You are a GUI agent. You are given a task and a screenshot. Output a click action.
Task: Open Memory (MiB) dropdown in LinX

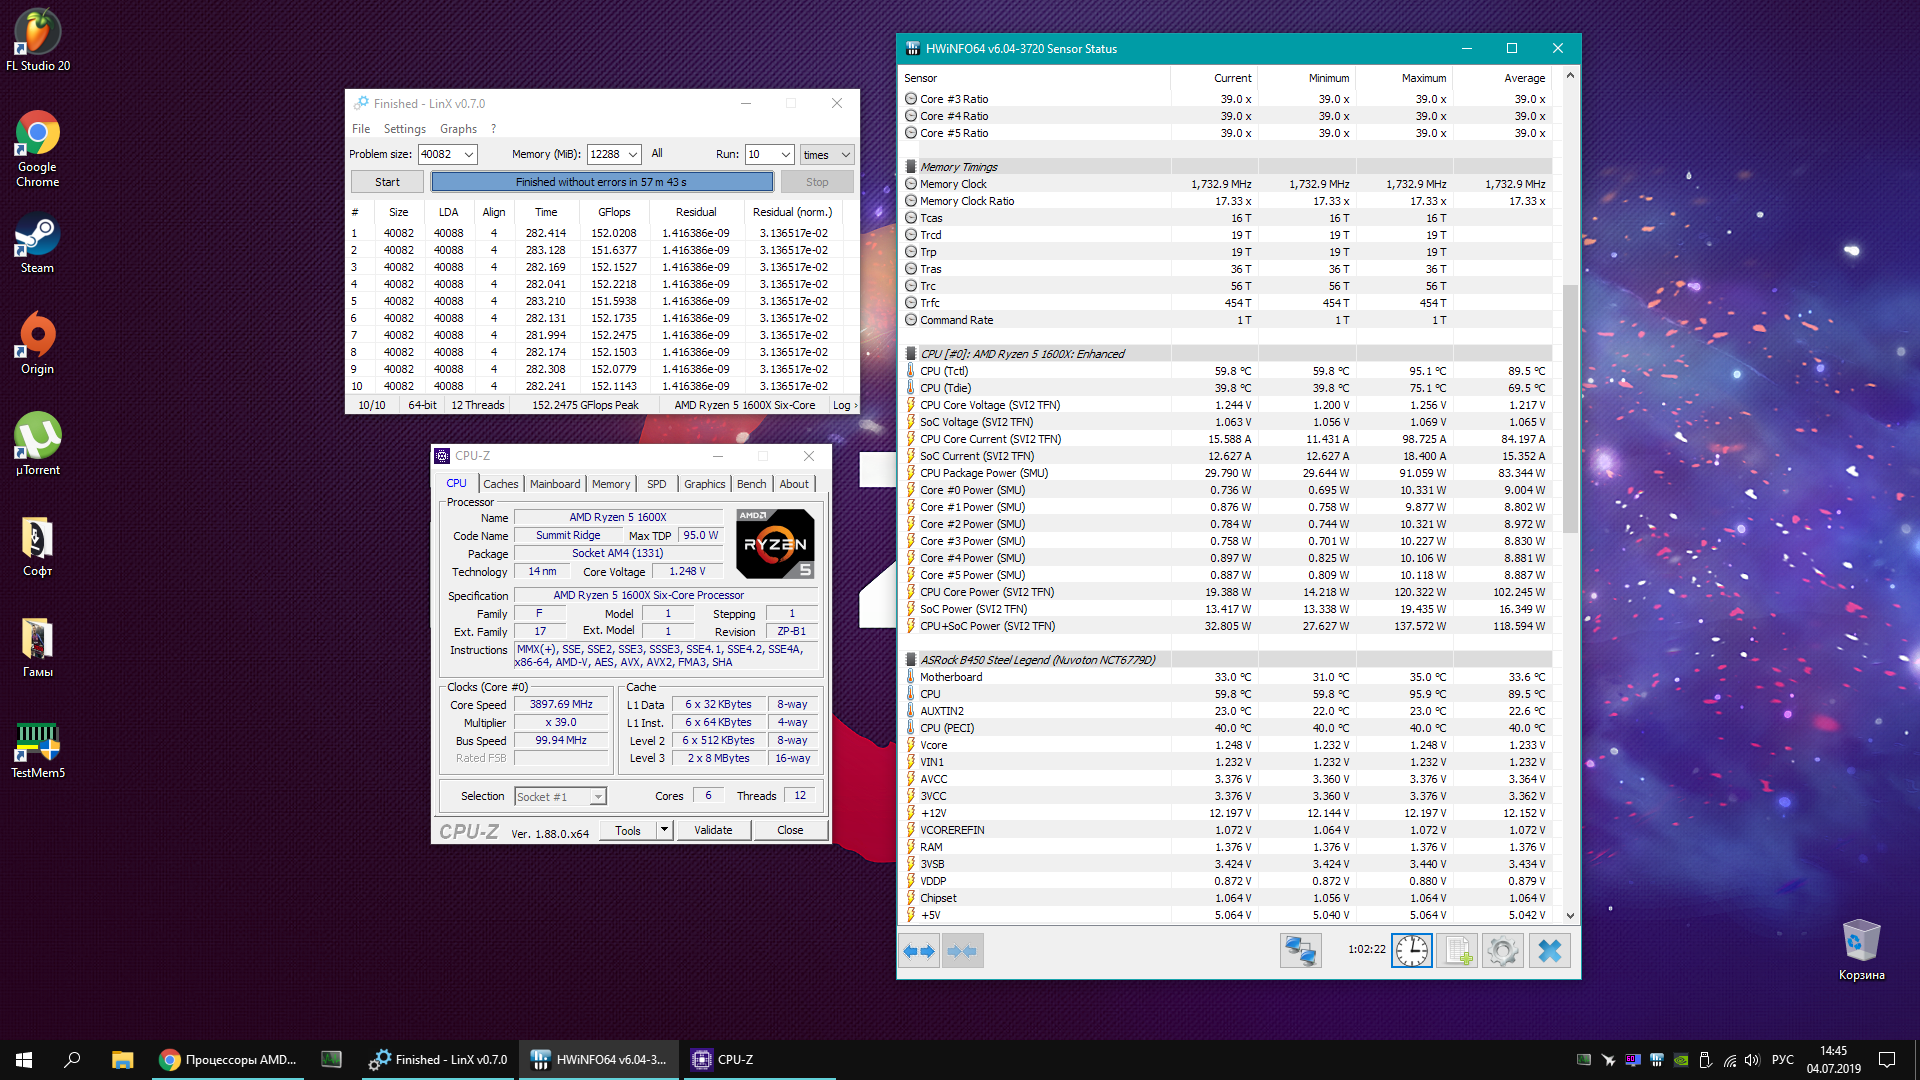tap(633, 154)
